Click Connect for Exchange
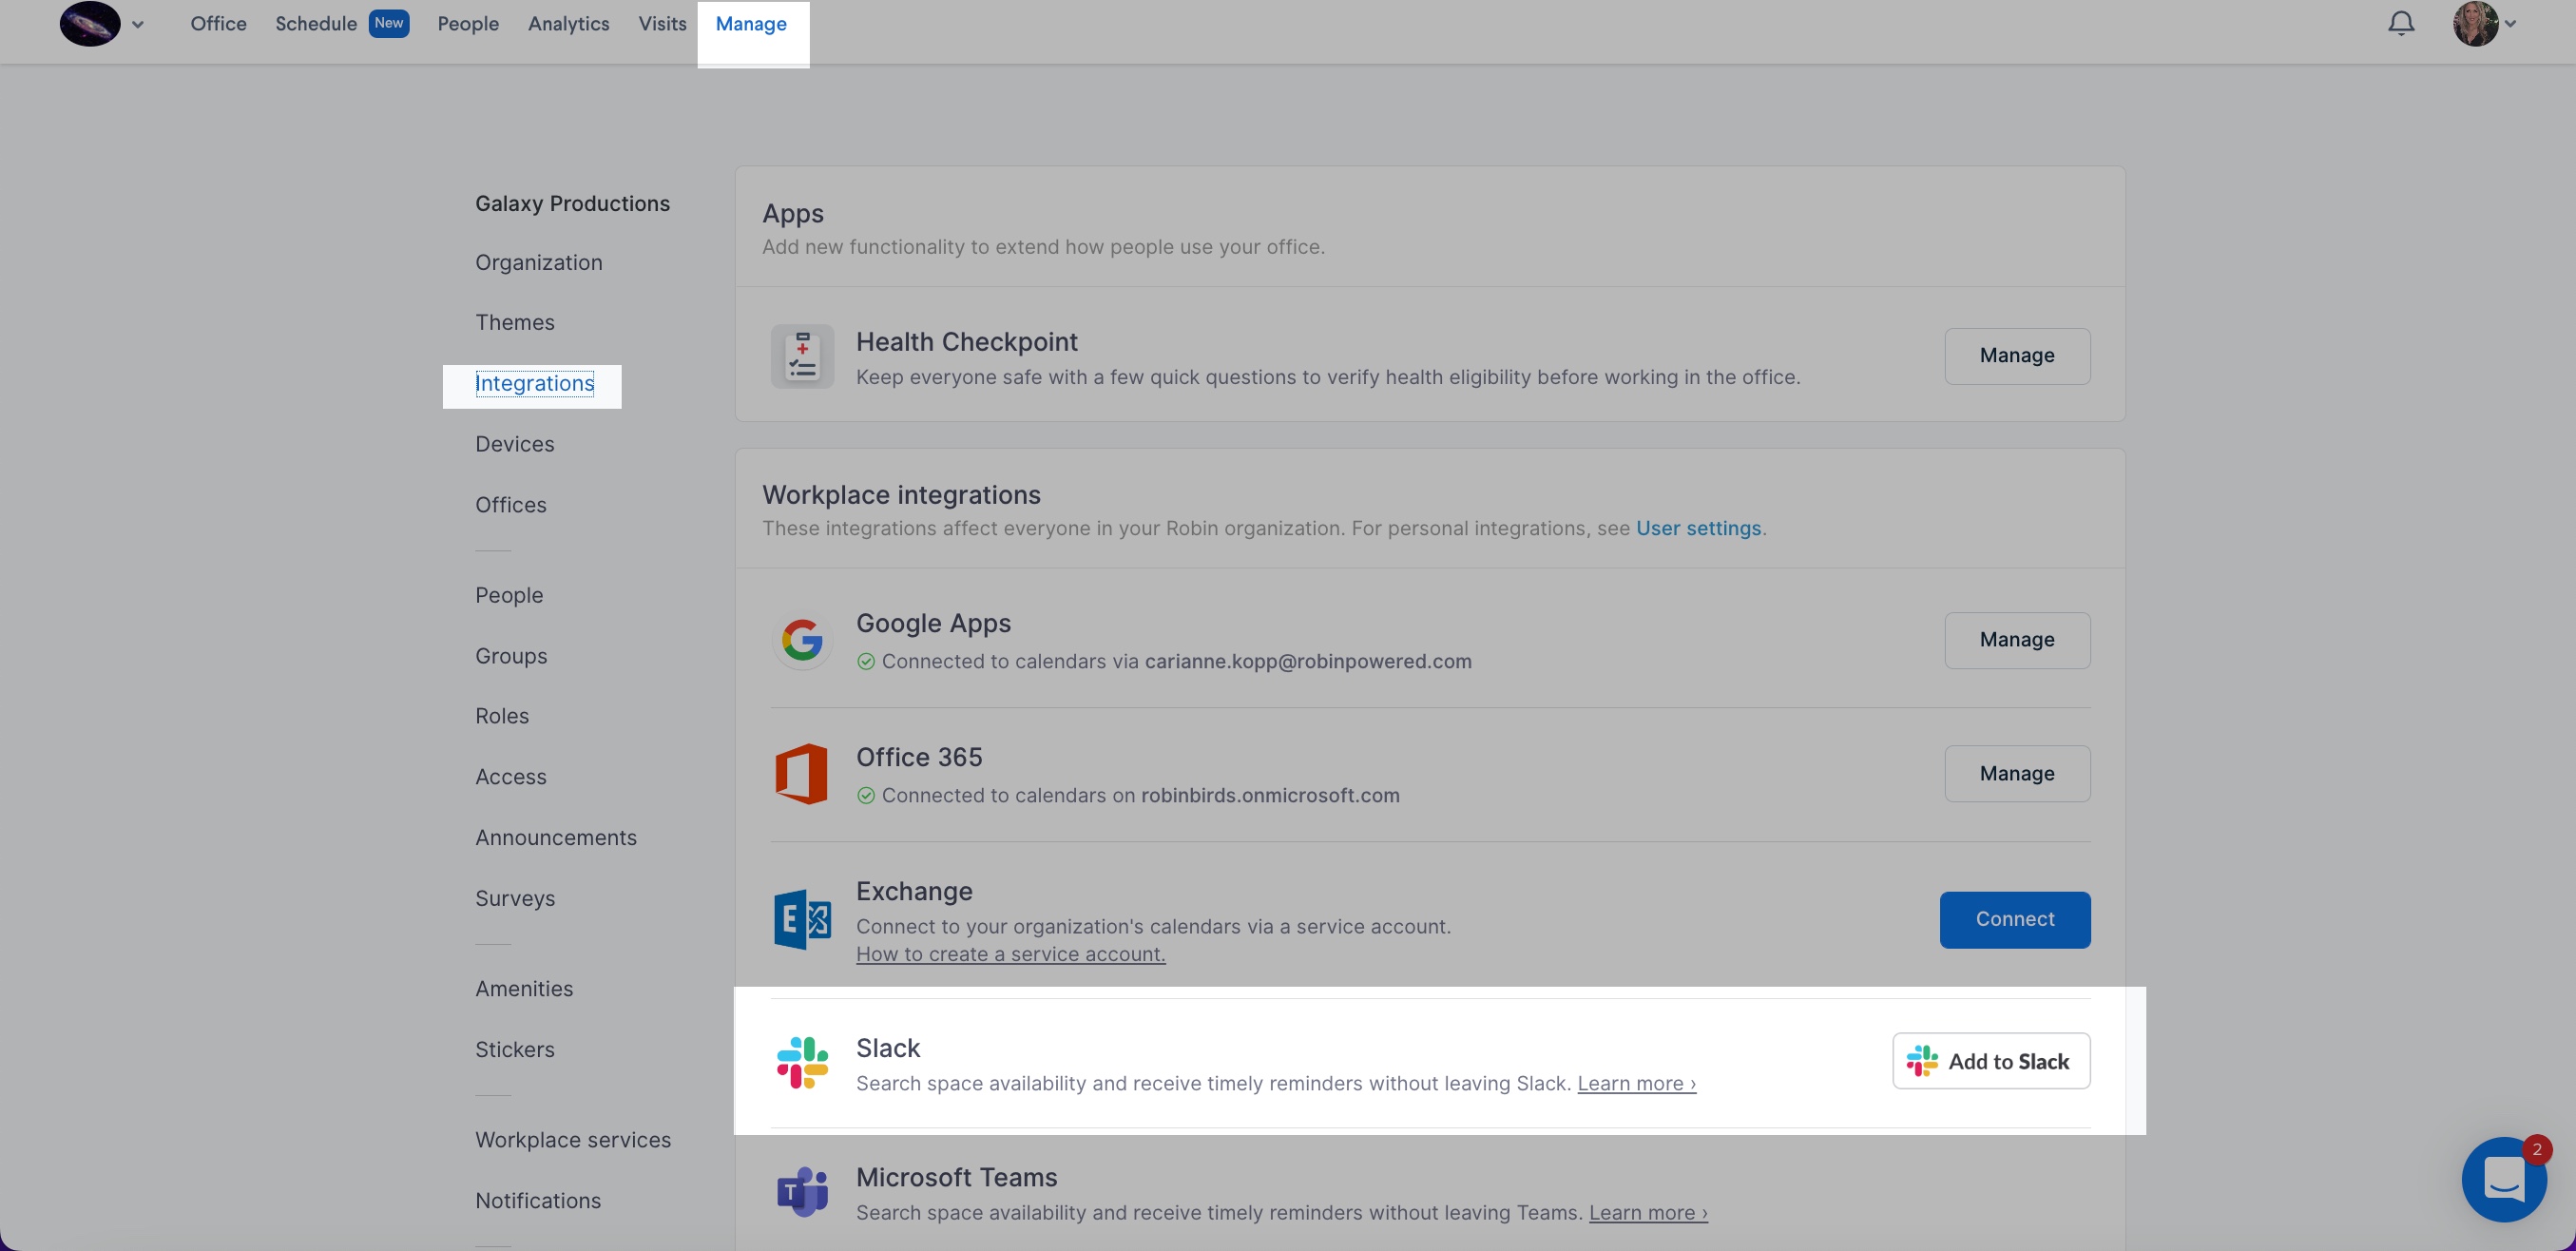This screenshot has height=1251, width=2576. (x=2014, y=919)
